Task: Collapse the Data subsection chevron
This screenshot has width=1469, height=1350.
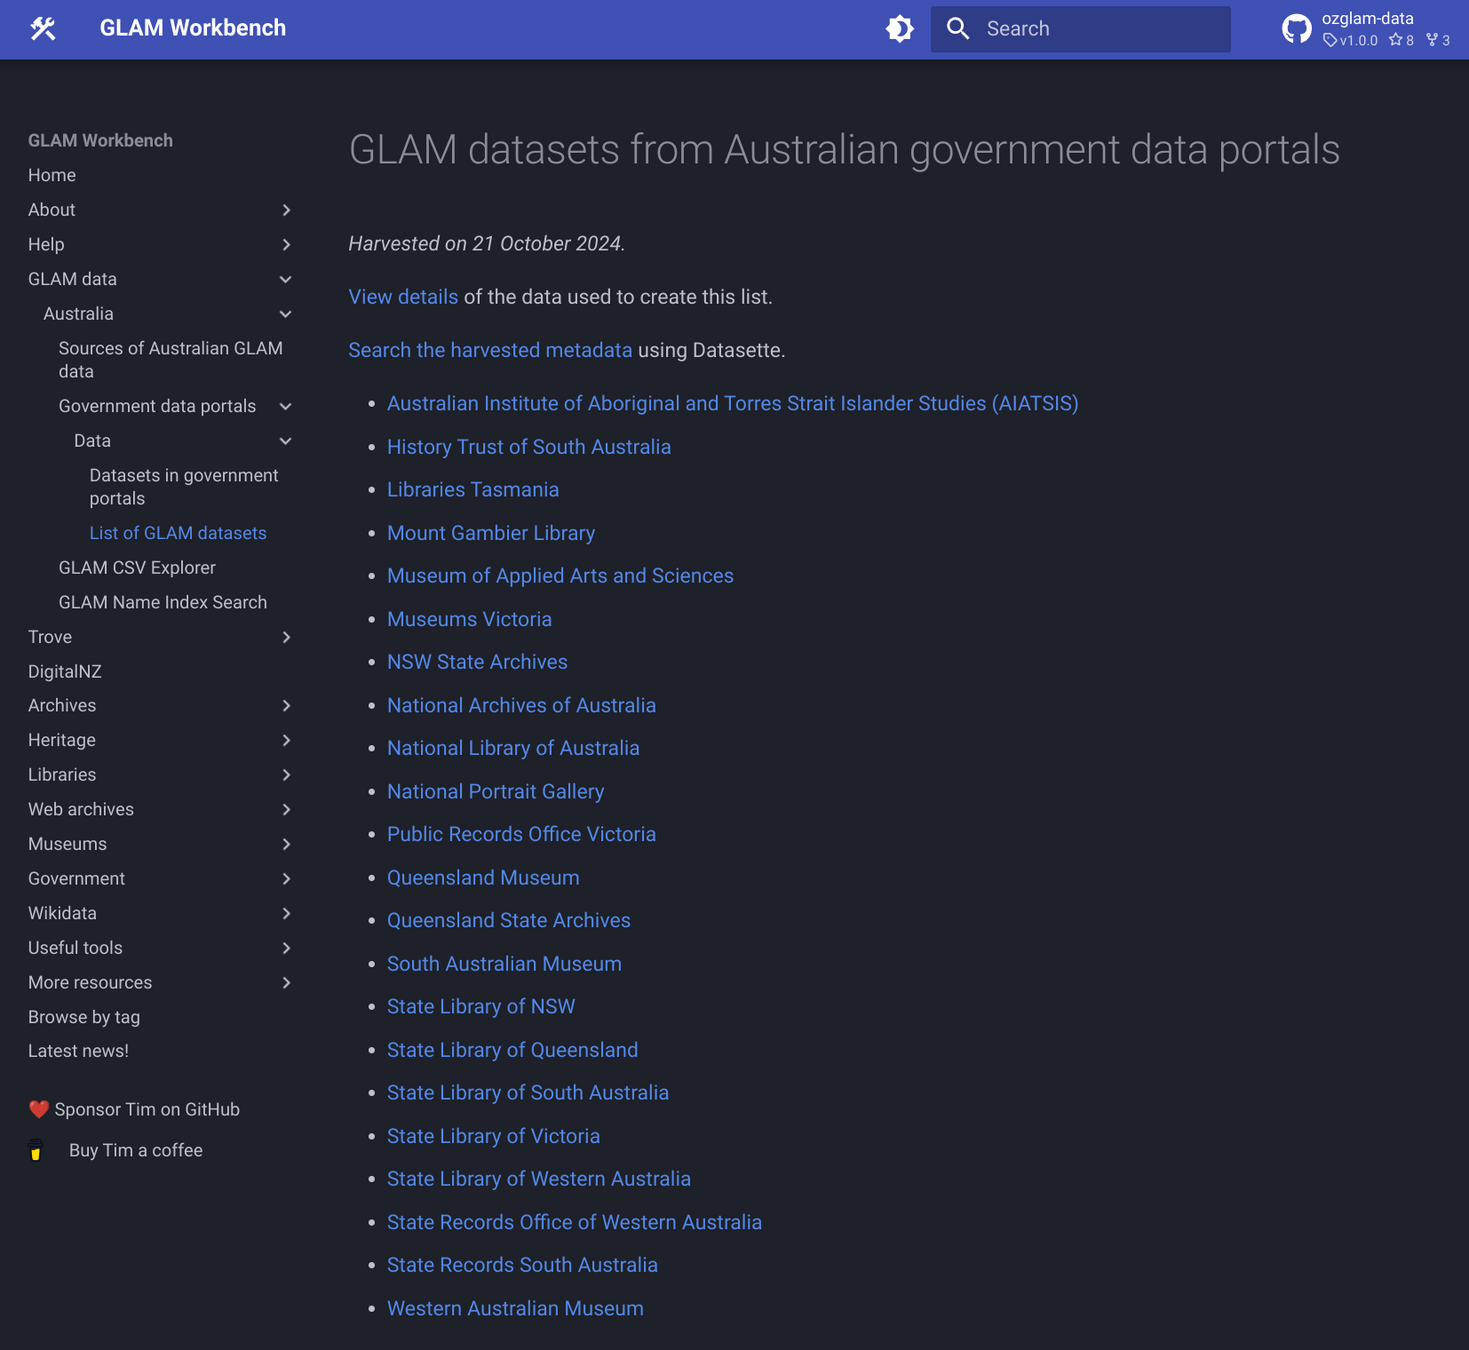Action: click(x=286, y=441)
